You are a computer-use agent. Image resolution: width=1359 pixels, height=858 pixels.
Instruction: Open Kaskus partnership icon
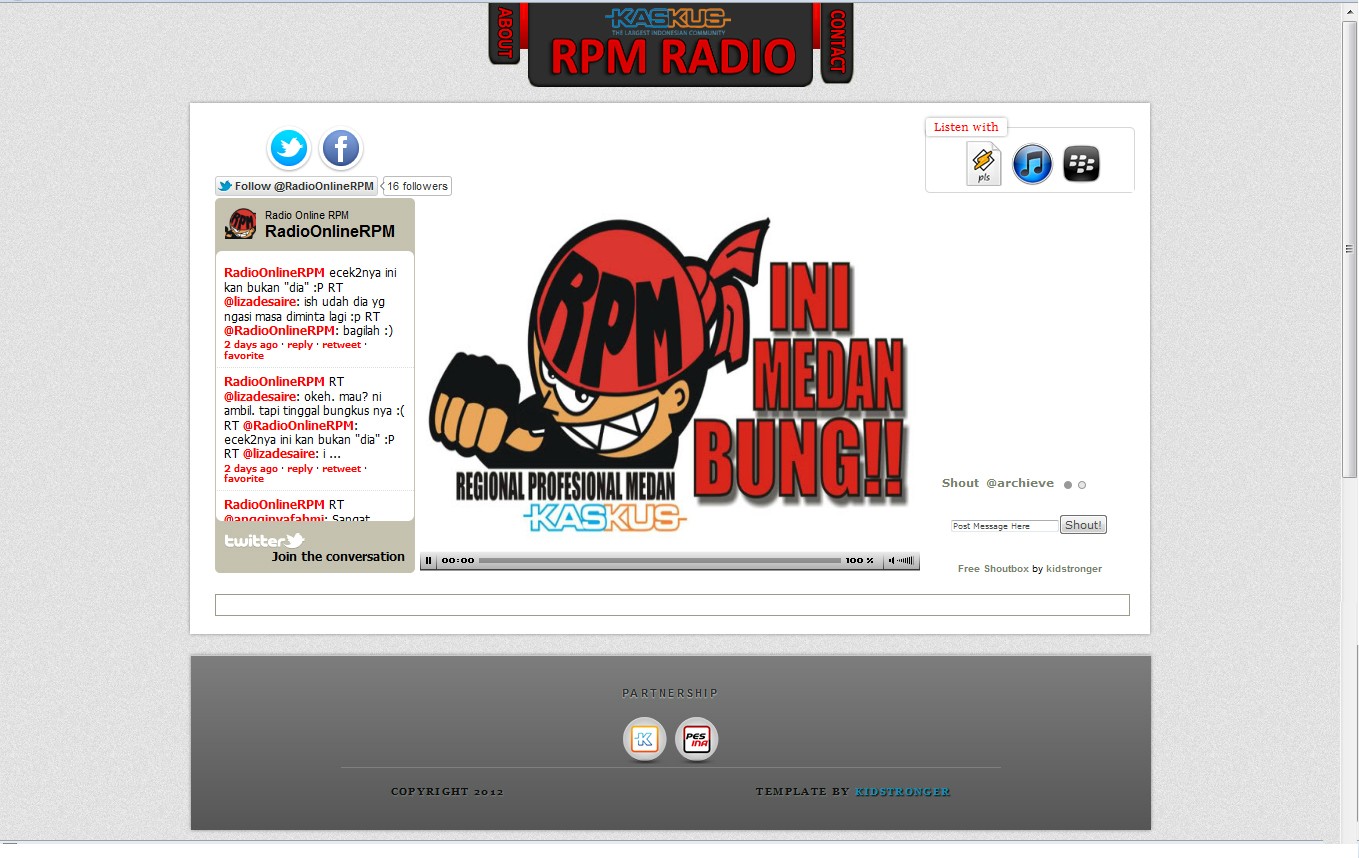pyautogui.click(x=645, y=740)
